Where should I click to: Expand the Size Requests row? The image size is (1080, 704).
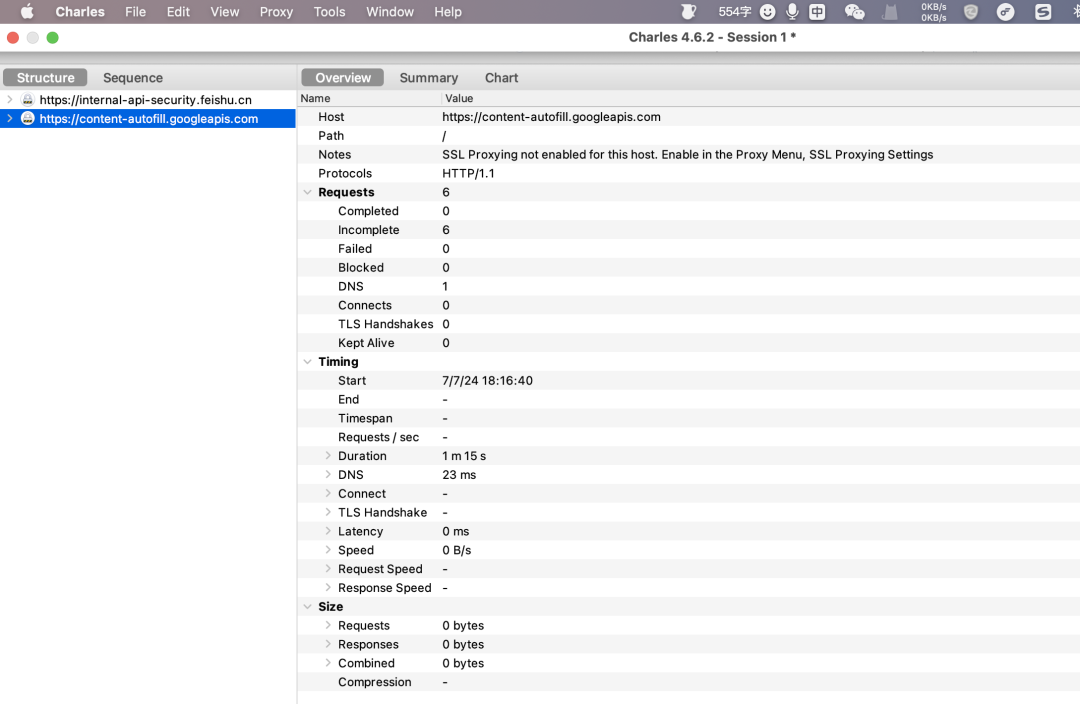(x=328, y=625)
